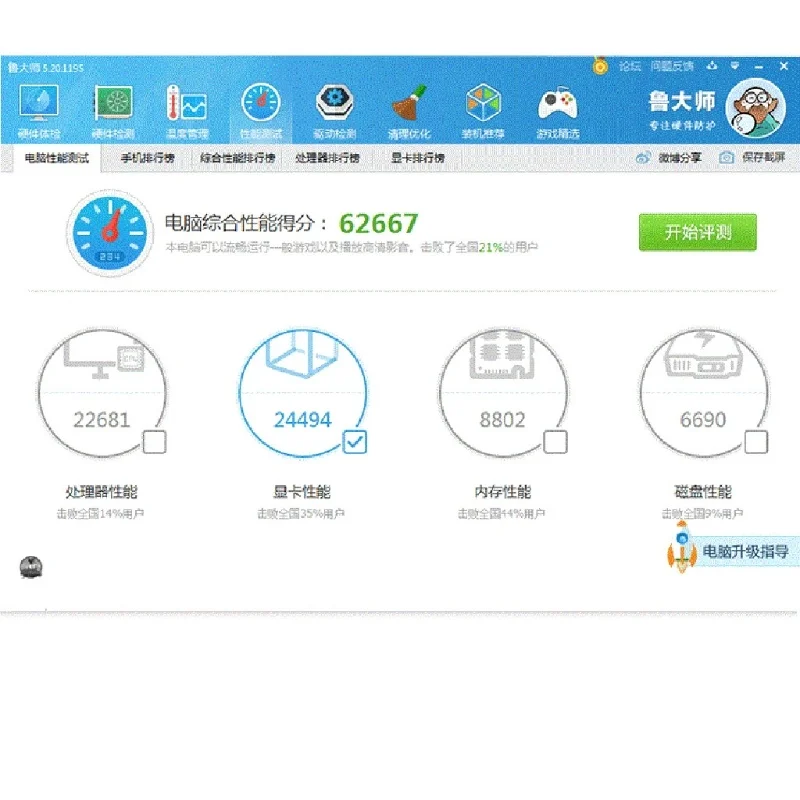Uncheck the 显卡性能 checkbox
The height and width of the screenshot is (800, 800).
click(x=355, y=442)
